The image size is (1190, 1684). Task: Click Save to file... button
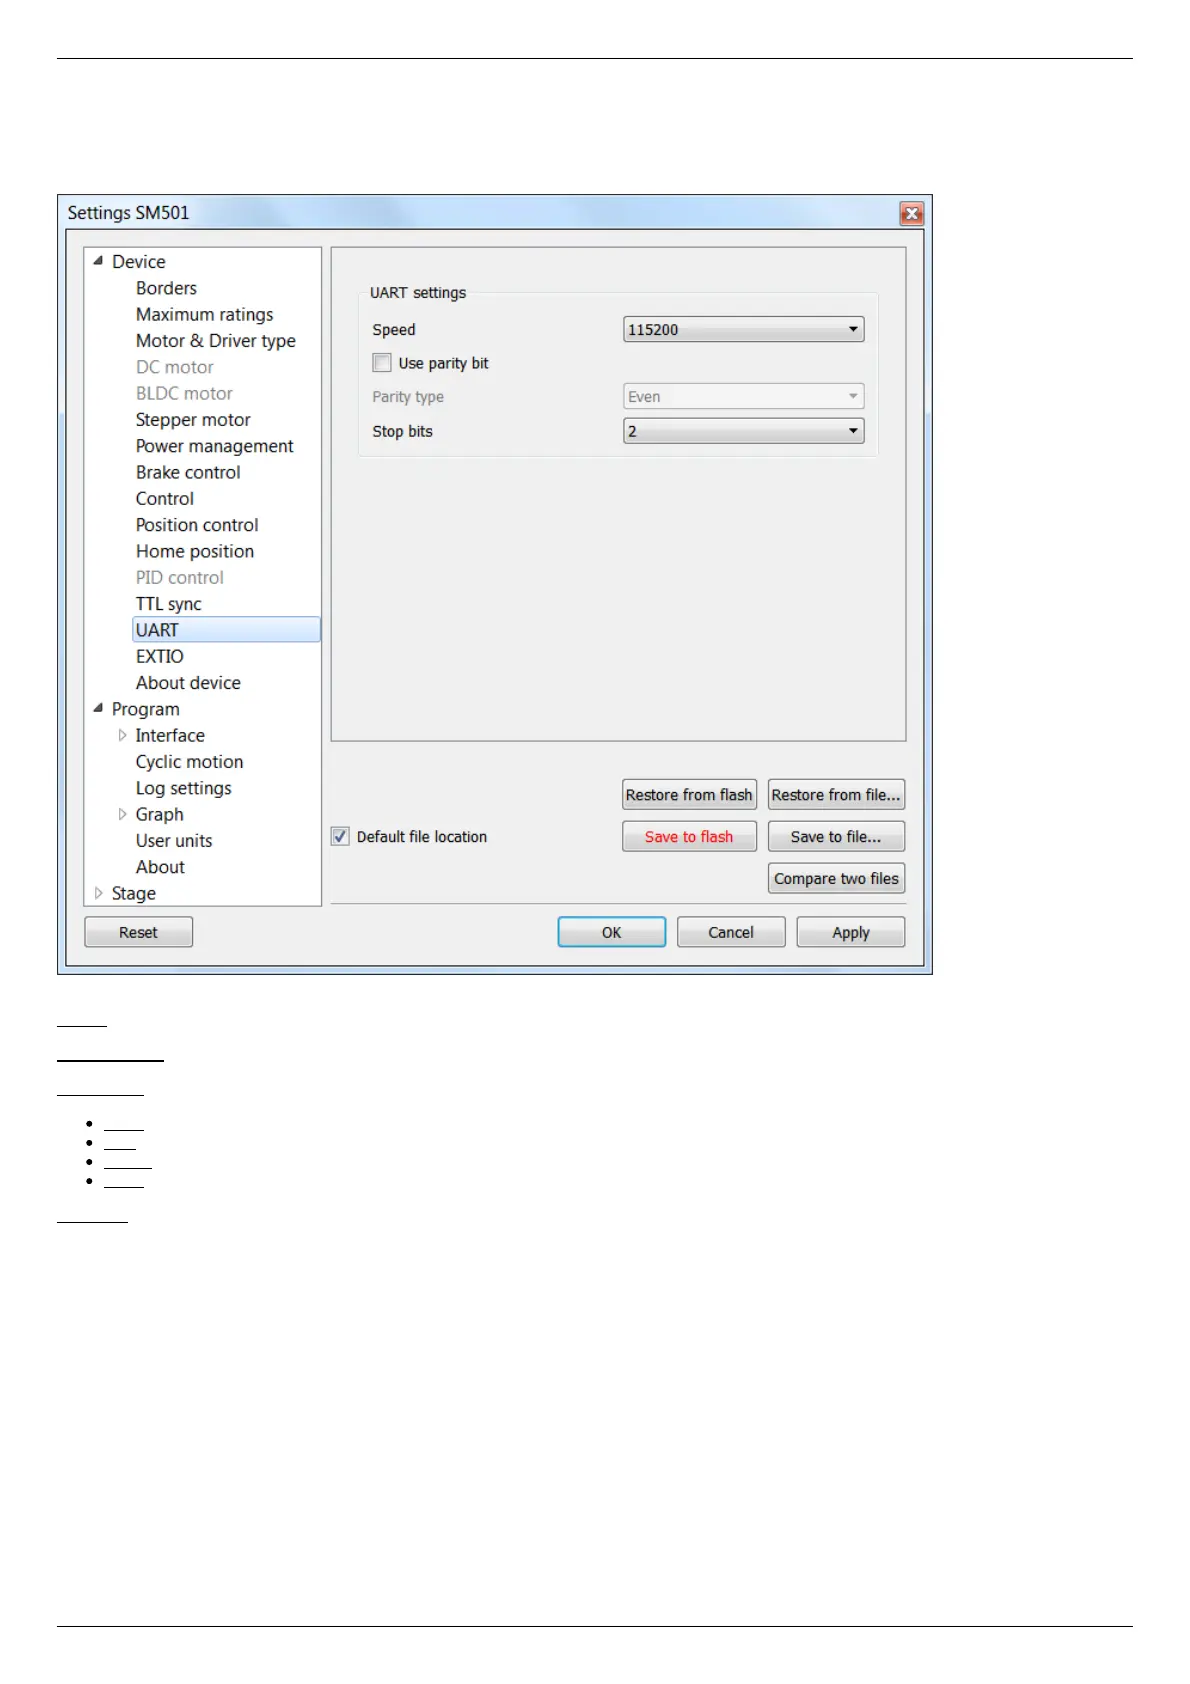836,836
